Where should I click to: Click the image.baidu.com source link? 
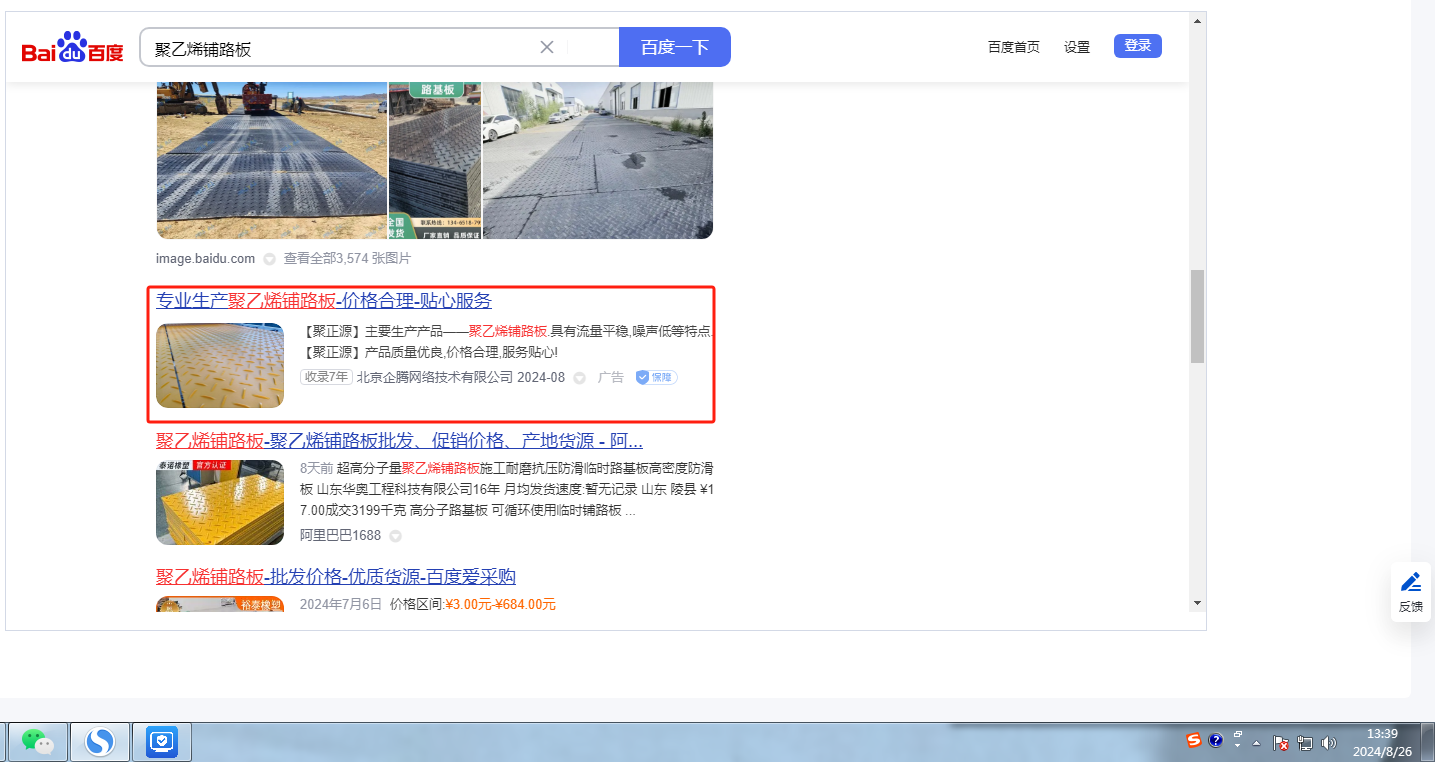206,258
